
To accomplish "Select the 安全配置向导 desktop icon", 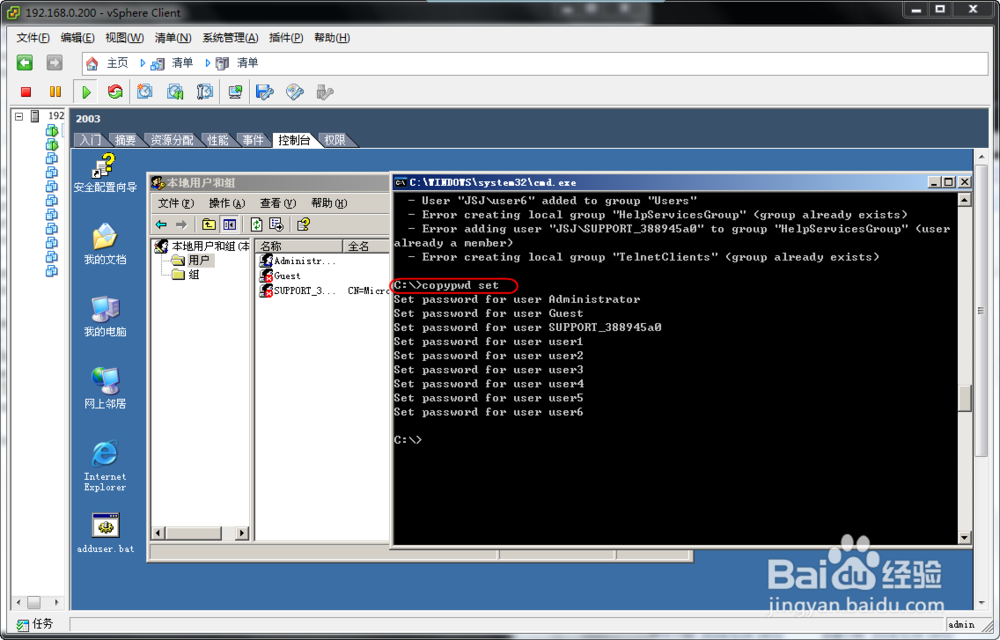I will 105,173.
